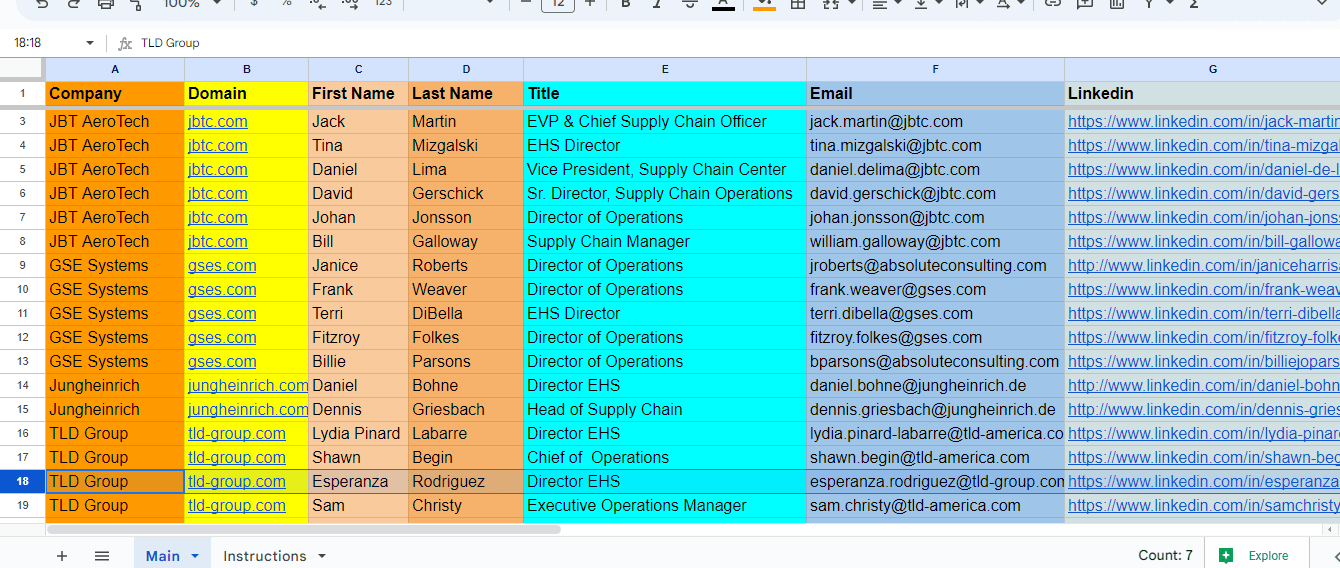Switch to the Instructions sheet tab
This screenshot has height=568, width=1340.
pyautogui.click(x=265, y=556)
